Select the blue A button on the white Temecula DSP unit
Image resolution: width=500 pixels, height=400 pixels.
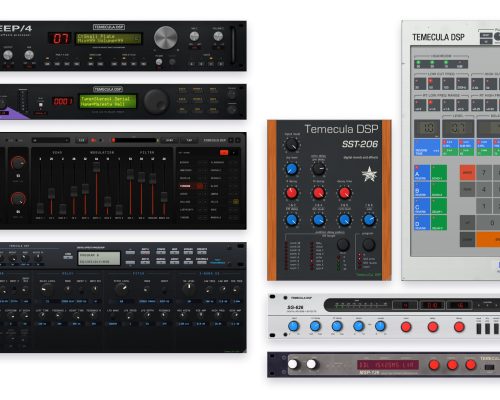coord(422,173)
